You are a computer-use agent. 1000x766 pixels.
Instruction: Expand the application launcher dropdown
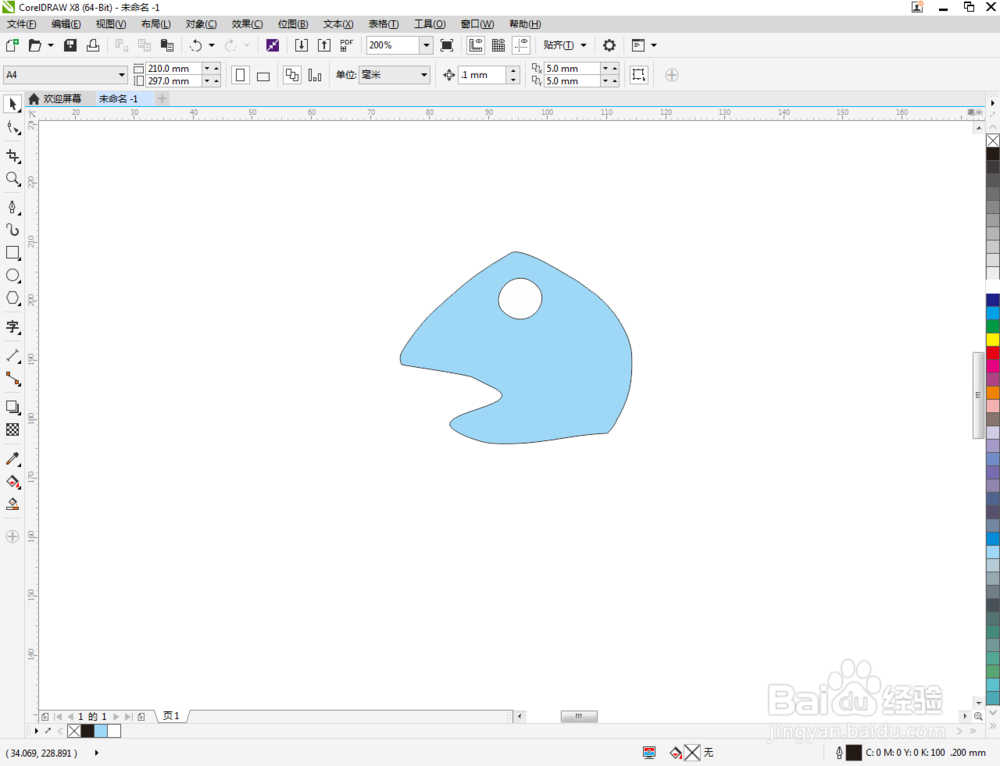pos(654,45)
